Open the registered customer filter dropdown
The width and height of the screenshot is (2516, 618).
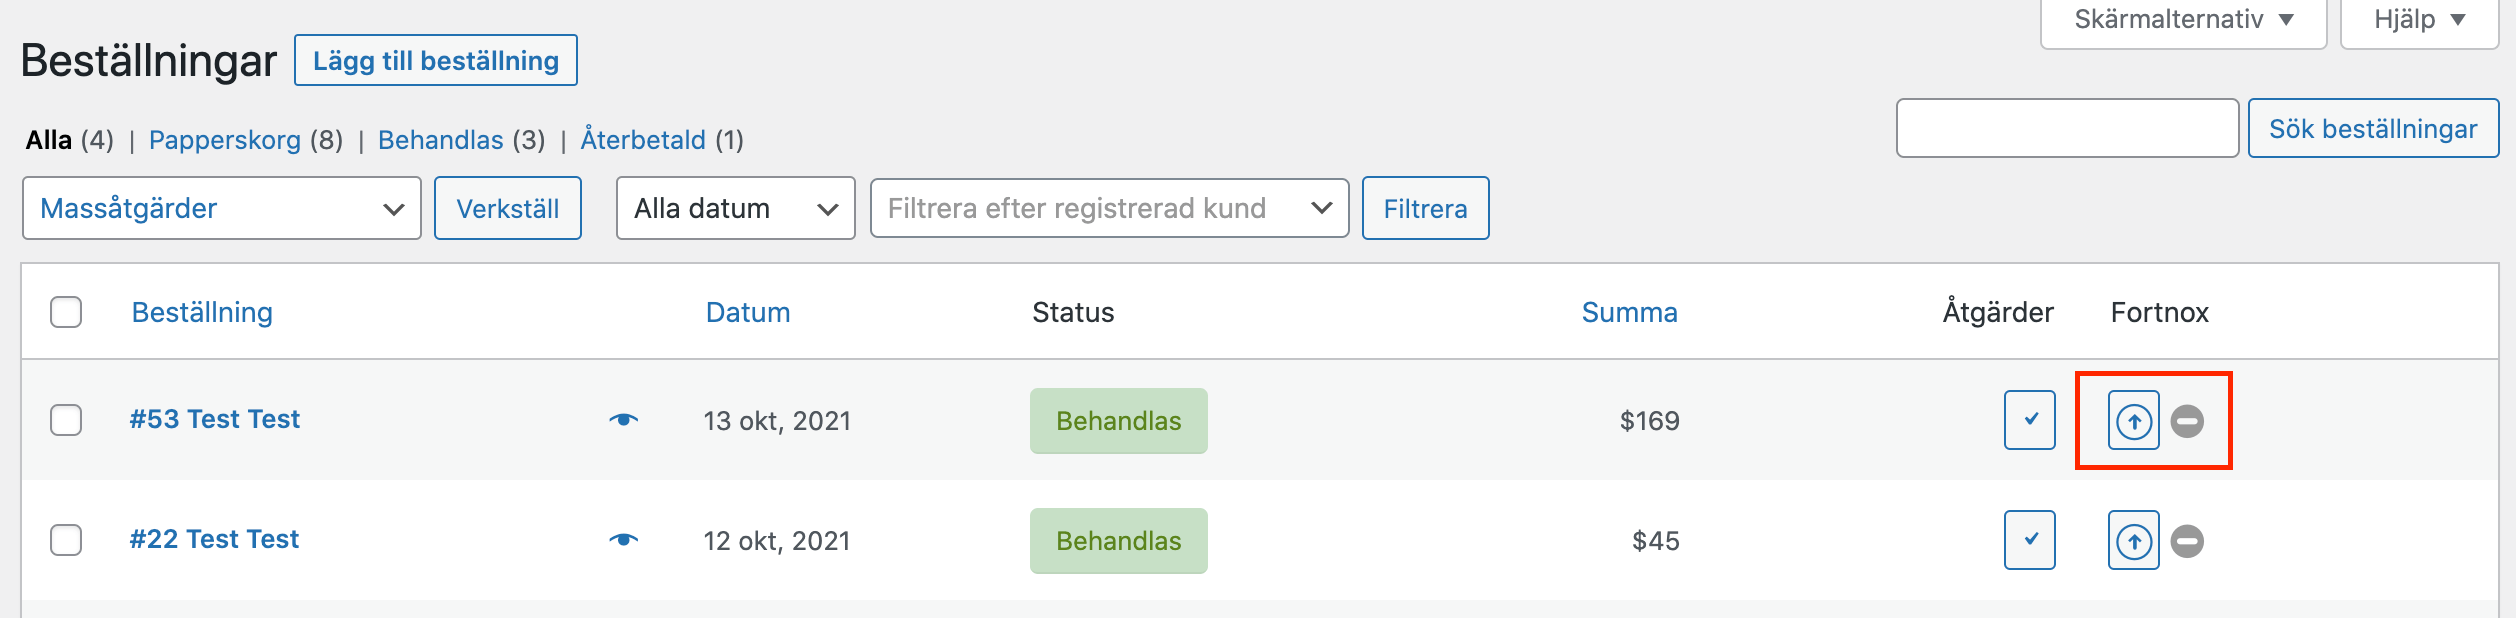click(x=1109, y=208)
